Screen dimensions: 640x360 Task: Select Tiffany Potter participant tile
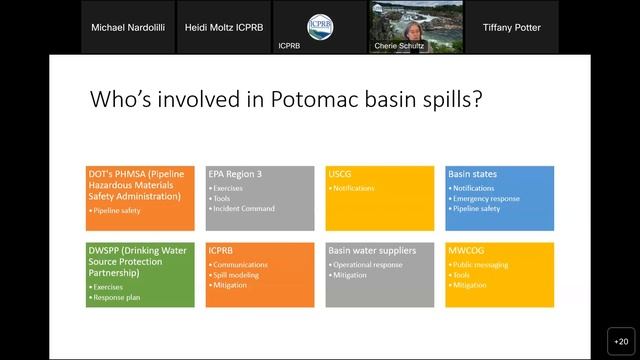(x=512, y=27)
